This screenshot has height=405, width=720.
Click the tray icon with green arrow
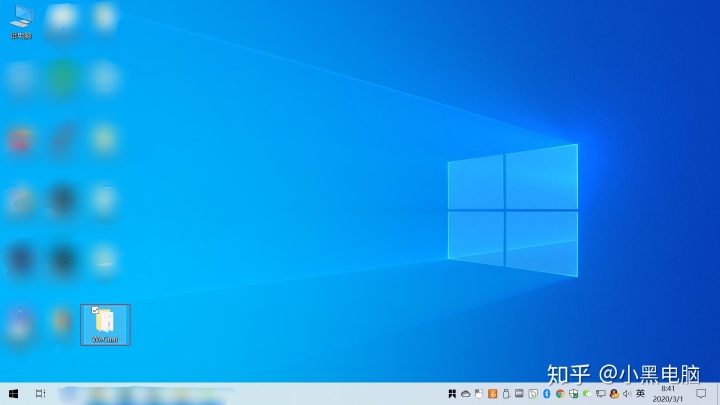tap(533, 394)
